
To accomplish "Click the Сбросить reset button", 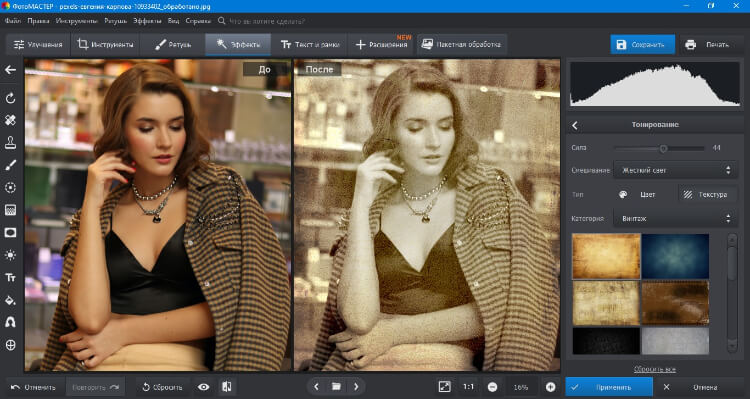I will point(162,387).
